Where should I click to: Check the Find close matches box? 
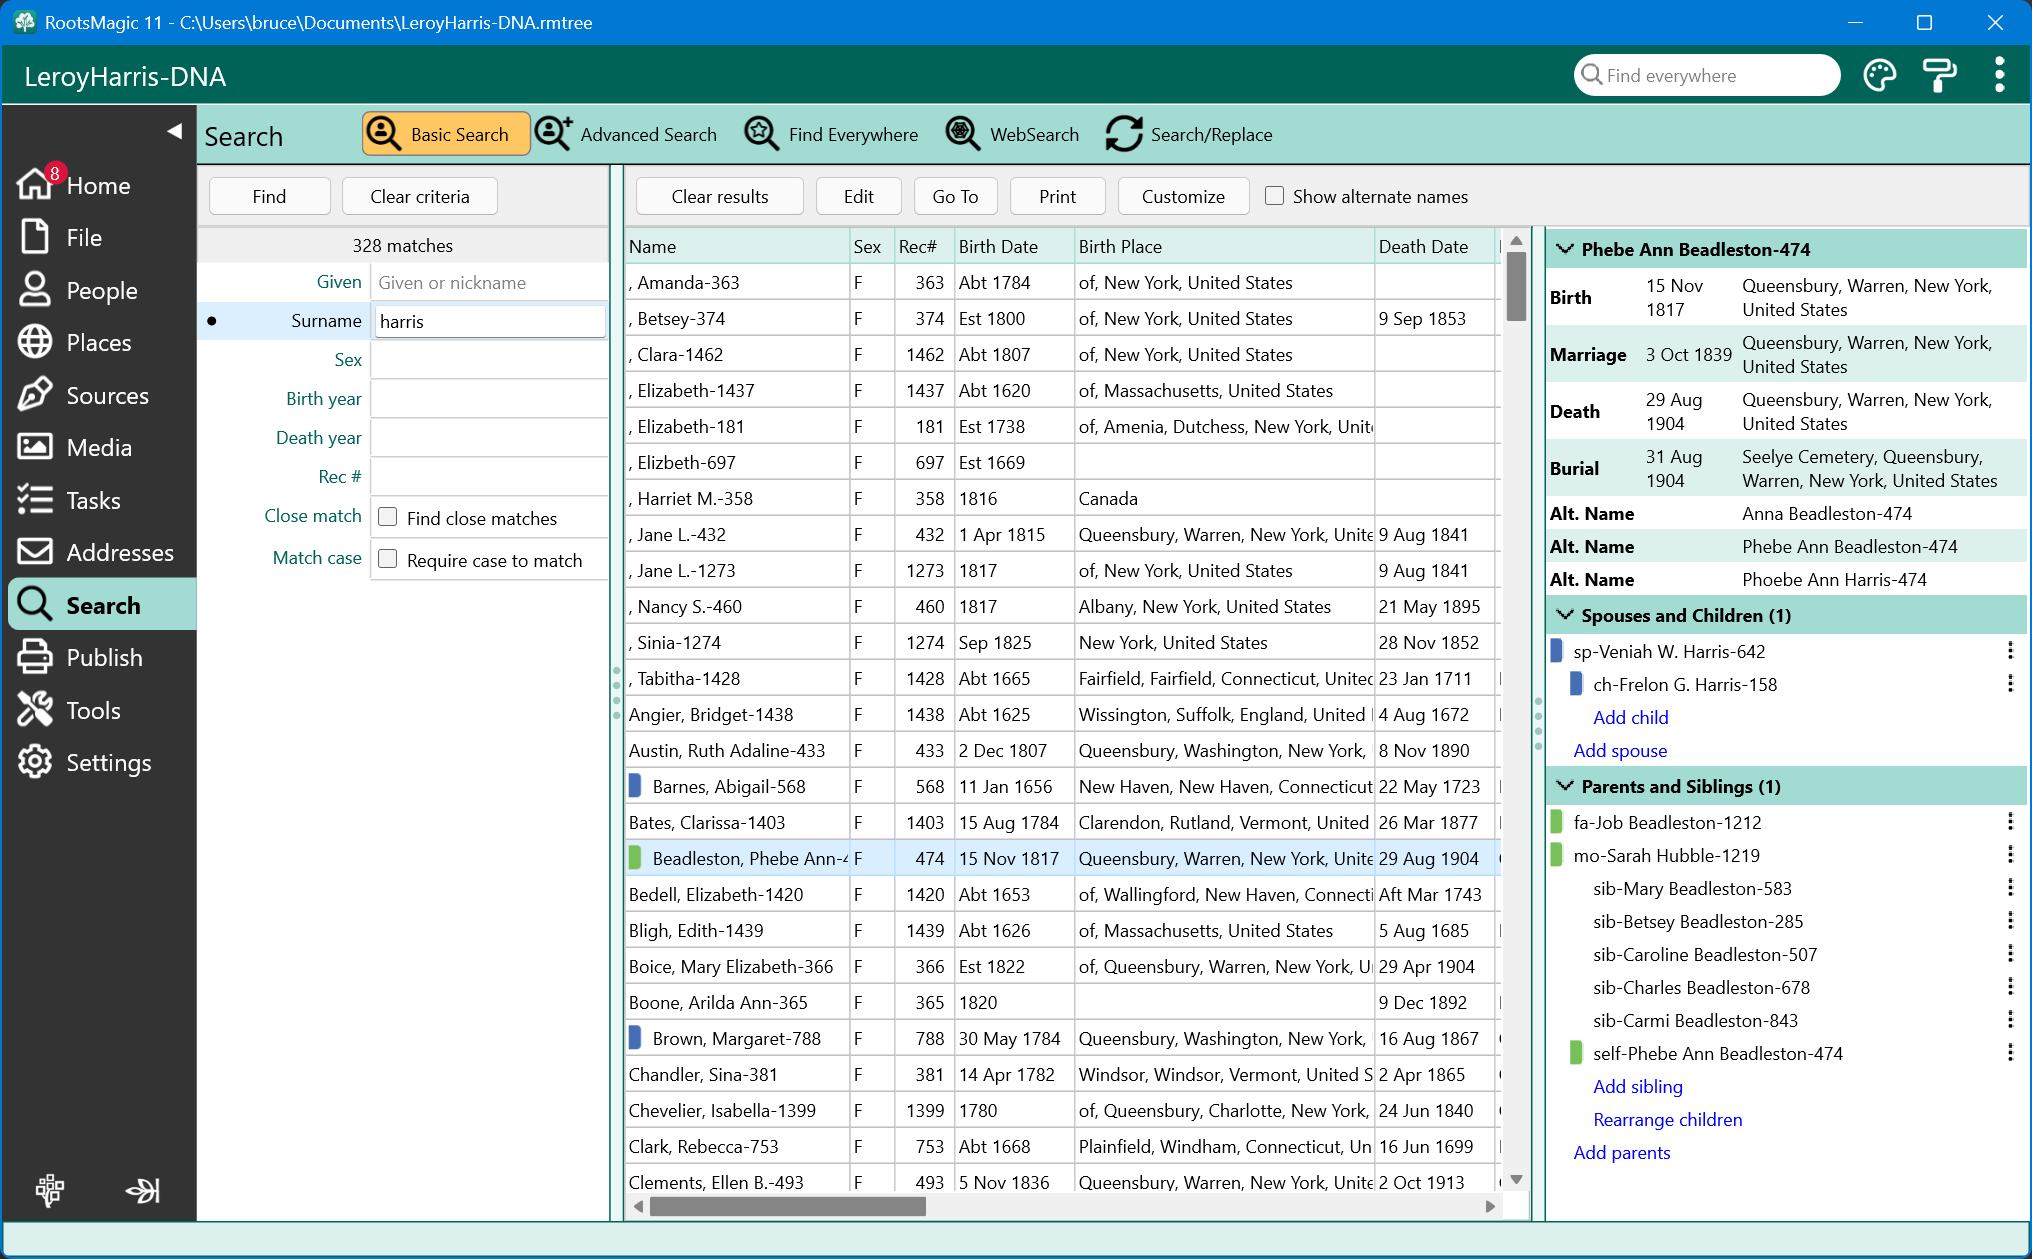point(388,517)
